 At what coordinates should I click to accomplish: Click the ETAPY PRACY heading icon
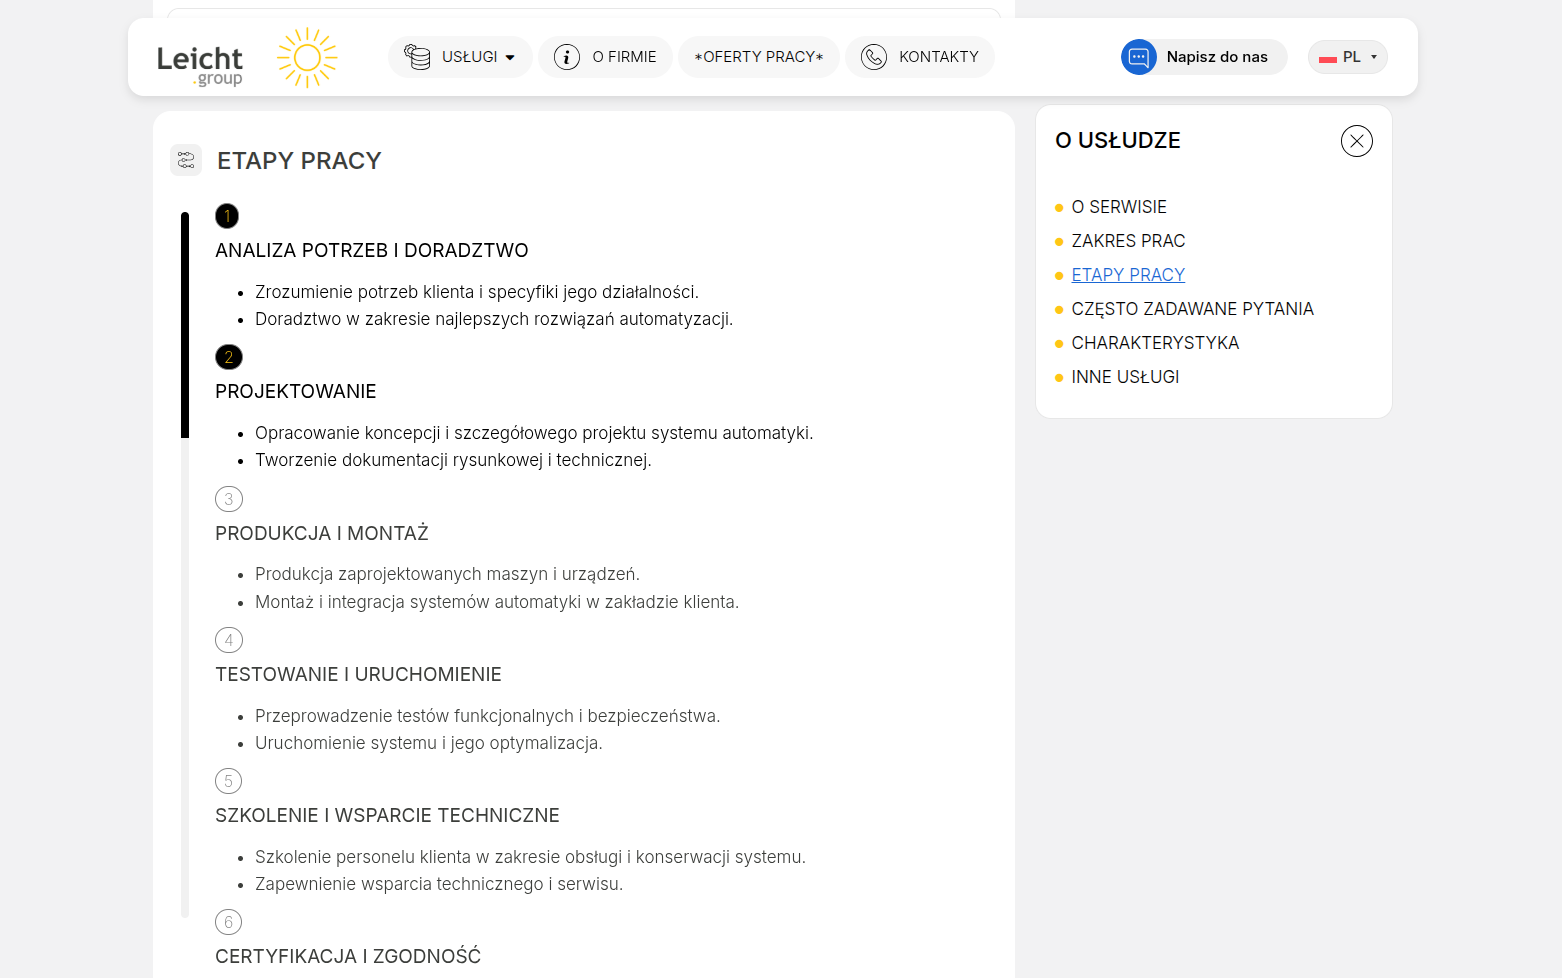click(186, 160)
